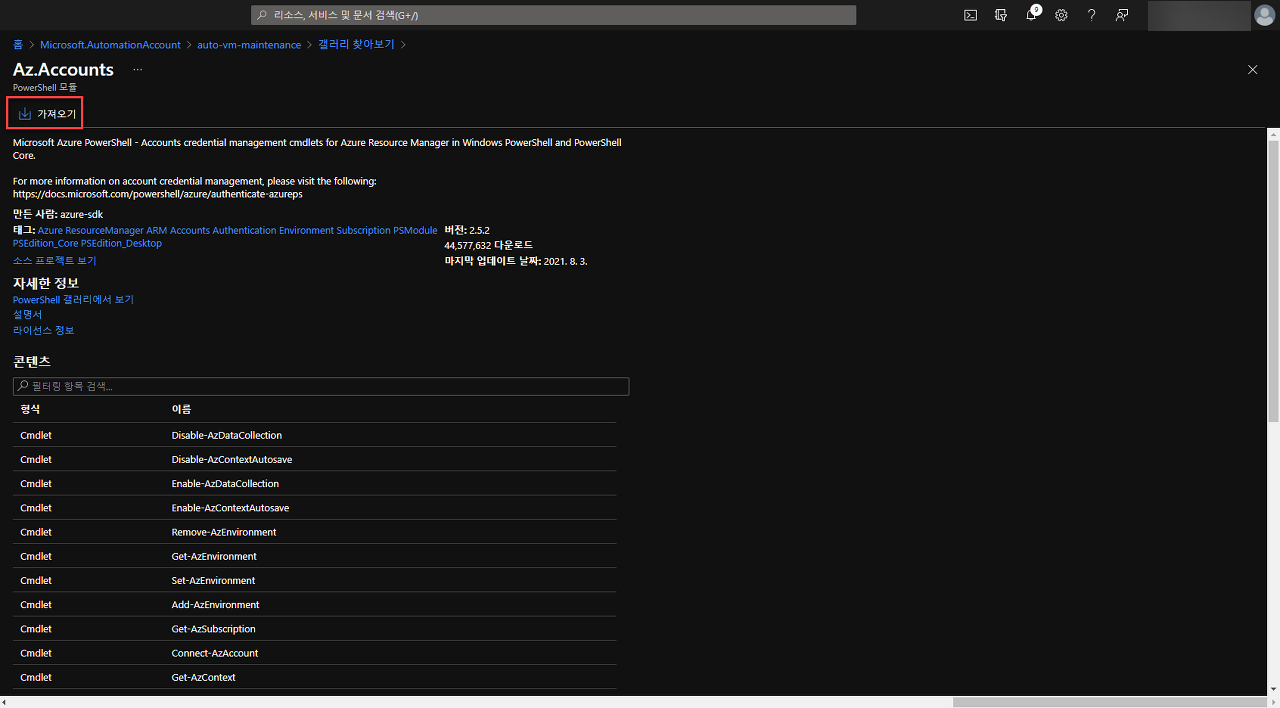Screen dimensions: 1280x708
Task: Select the Get-AzSubscription row
Action: 315,629
